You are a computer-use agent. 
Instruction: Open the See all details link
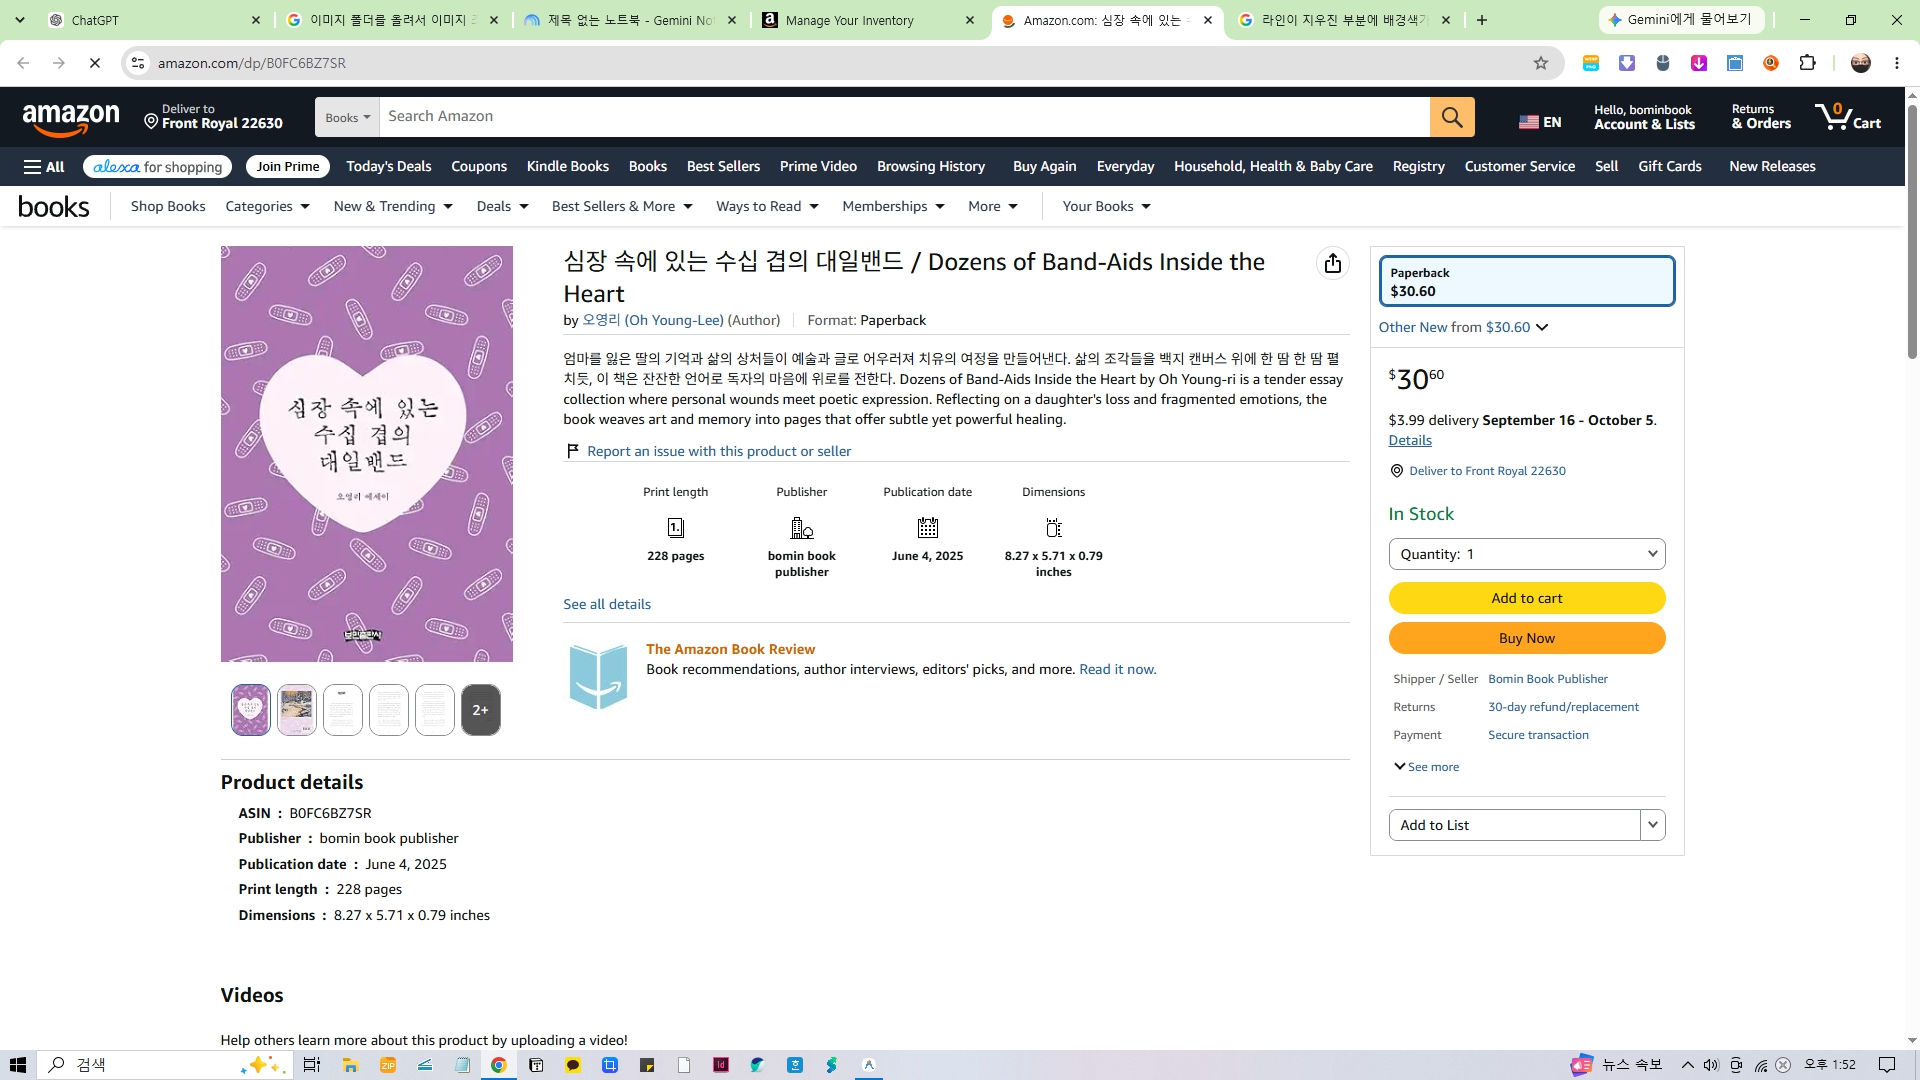(607, 604)
